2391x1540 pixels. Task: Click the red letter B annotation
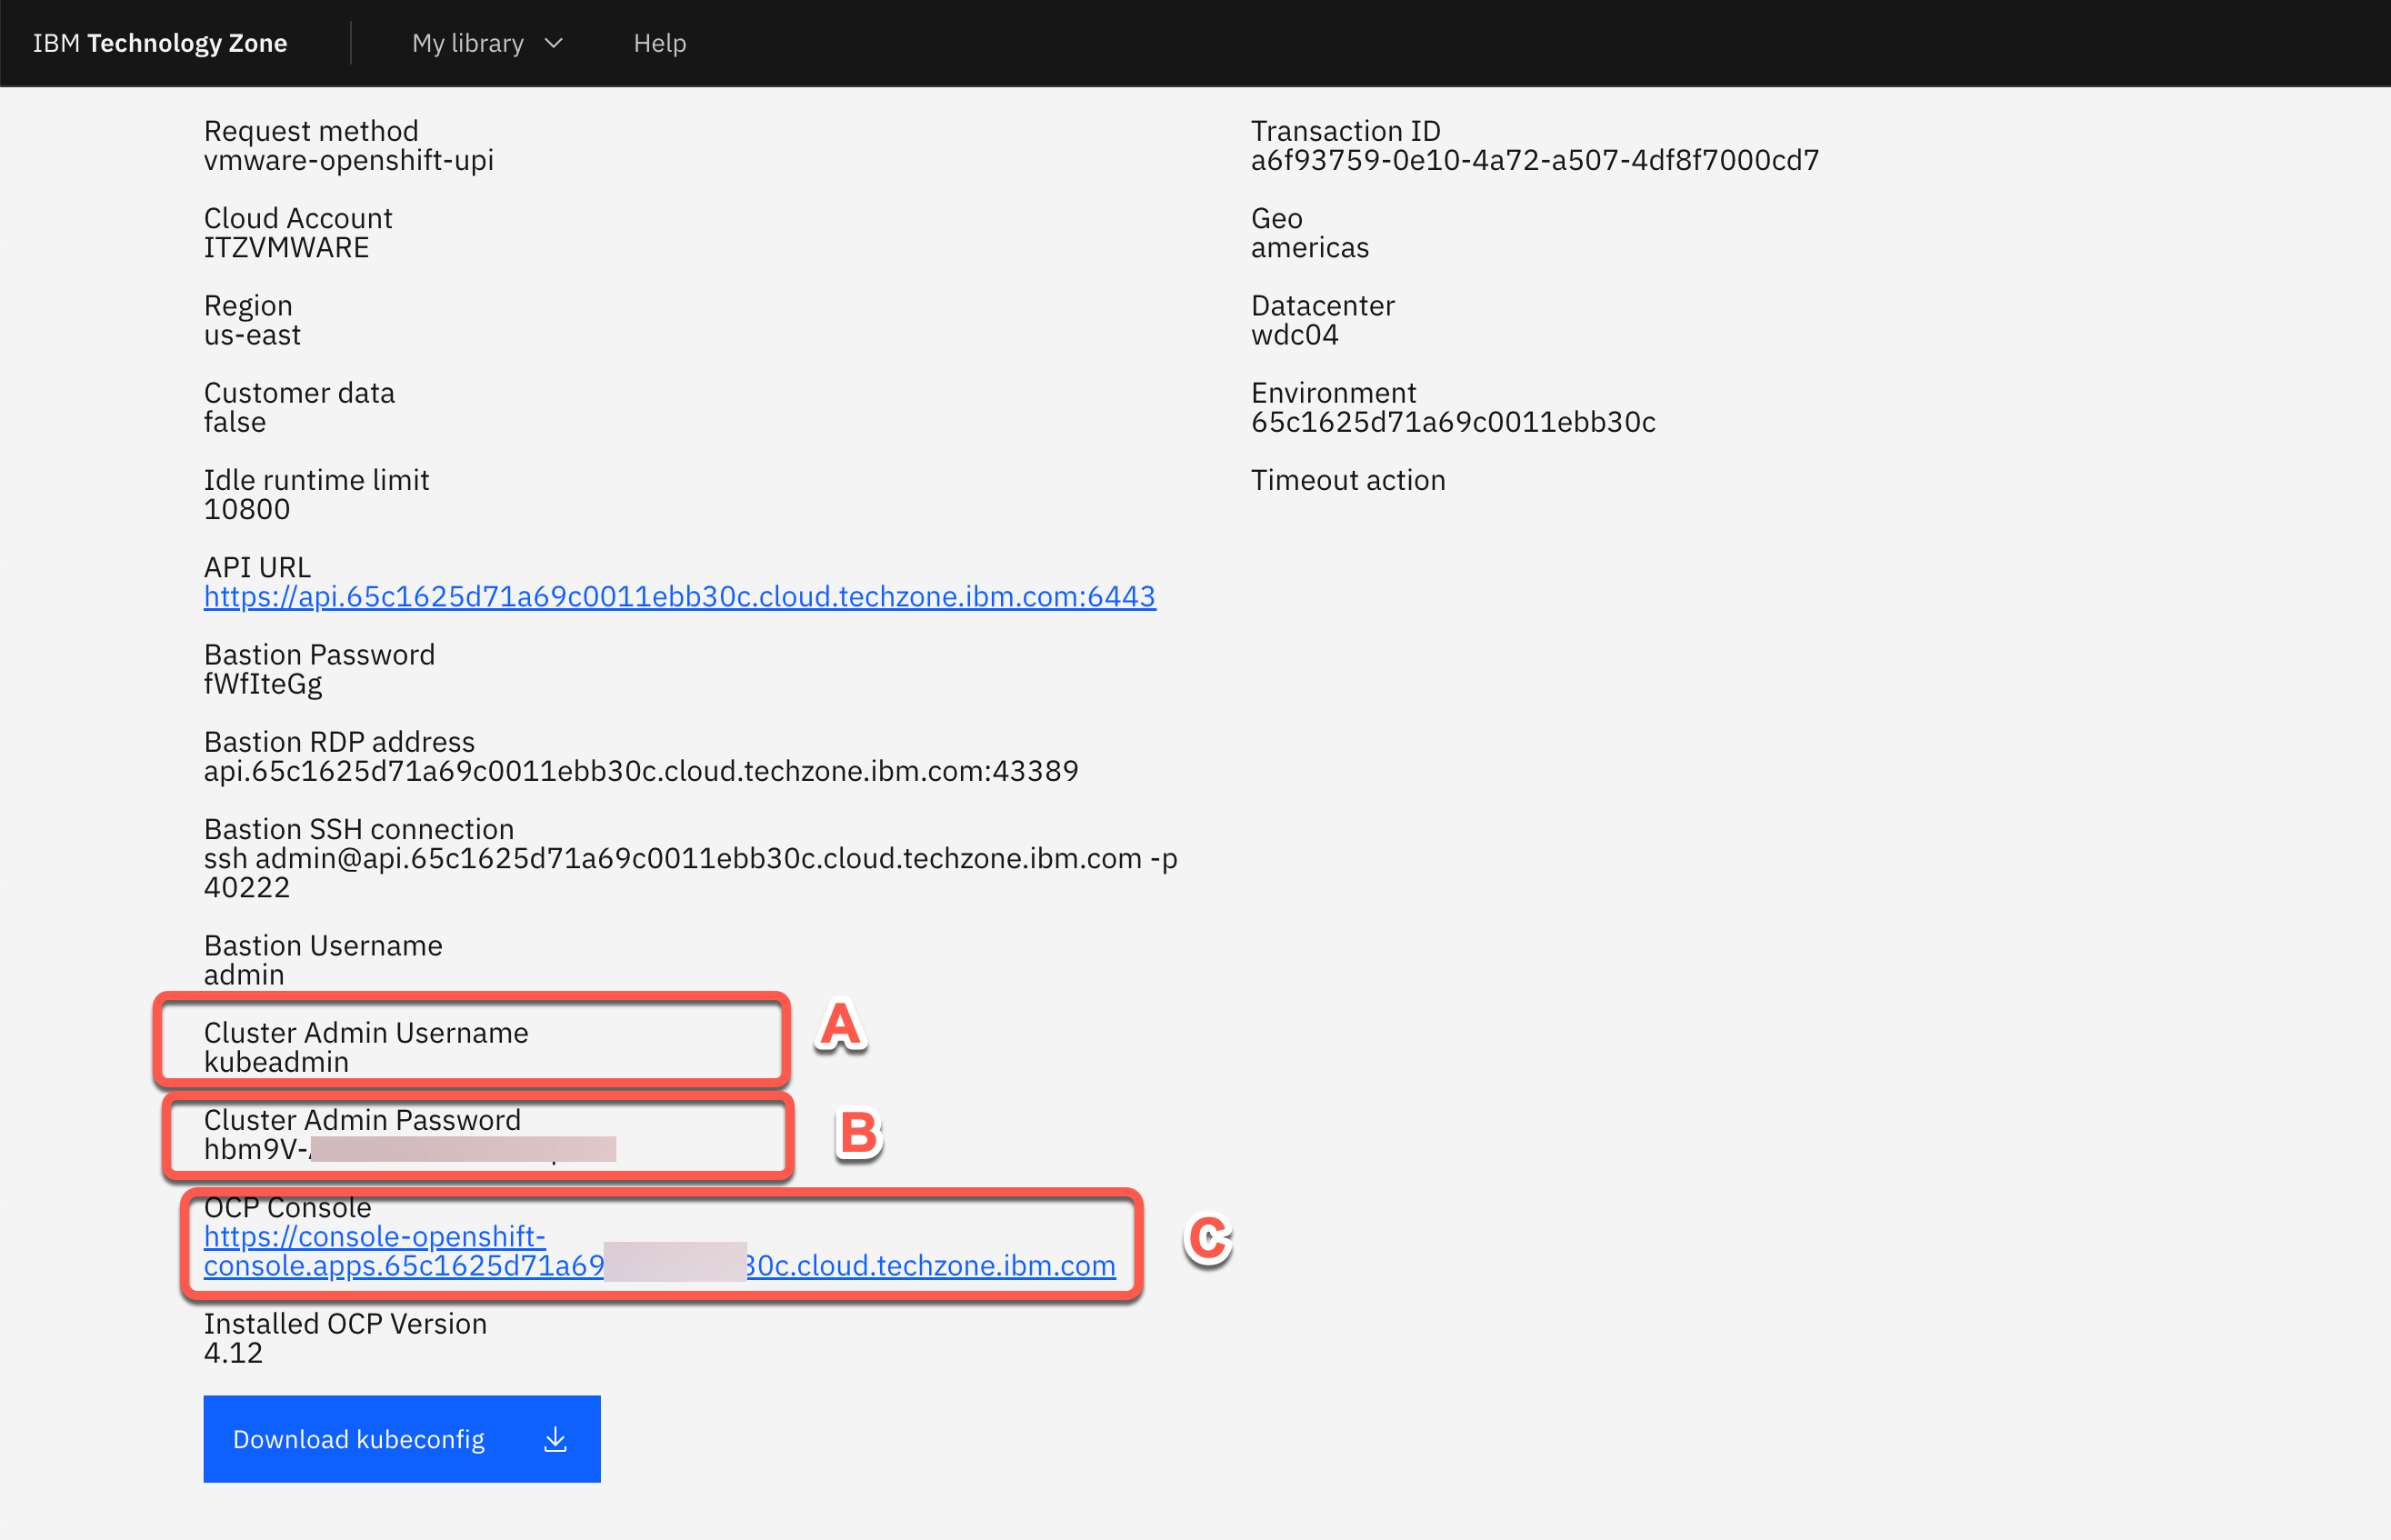(859, 1134)
